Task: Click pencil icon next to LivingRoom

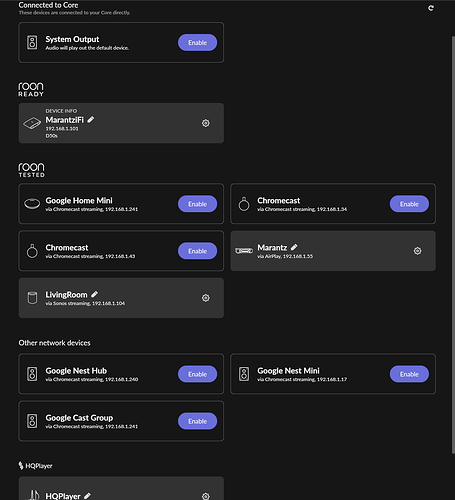Action: [94, 294]
